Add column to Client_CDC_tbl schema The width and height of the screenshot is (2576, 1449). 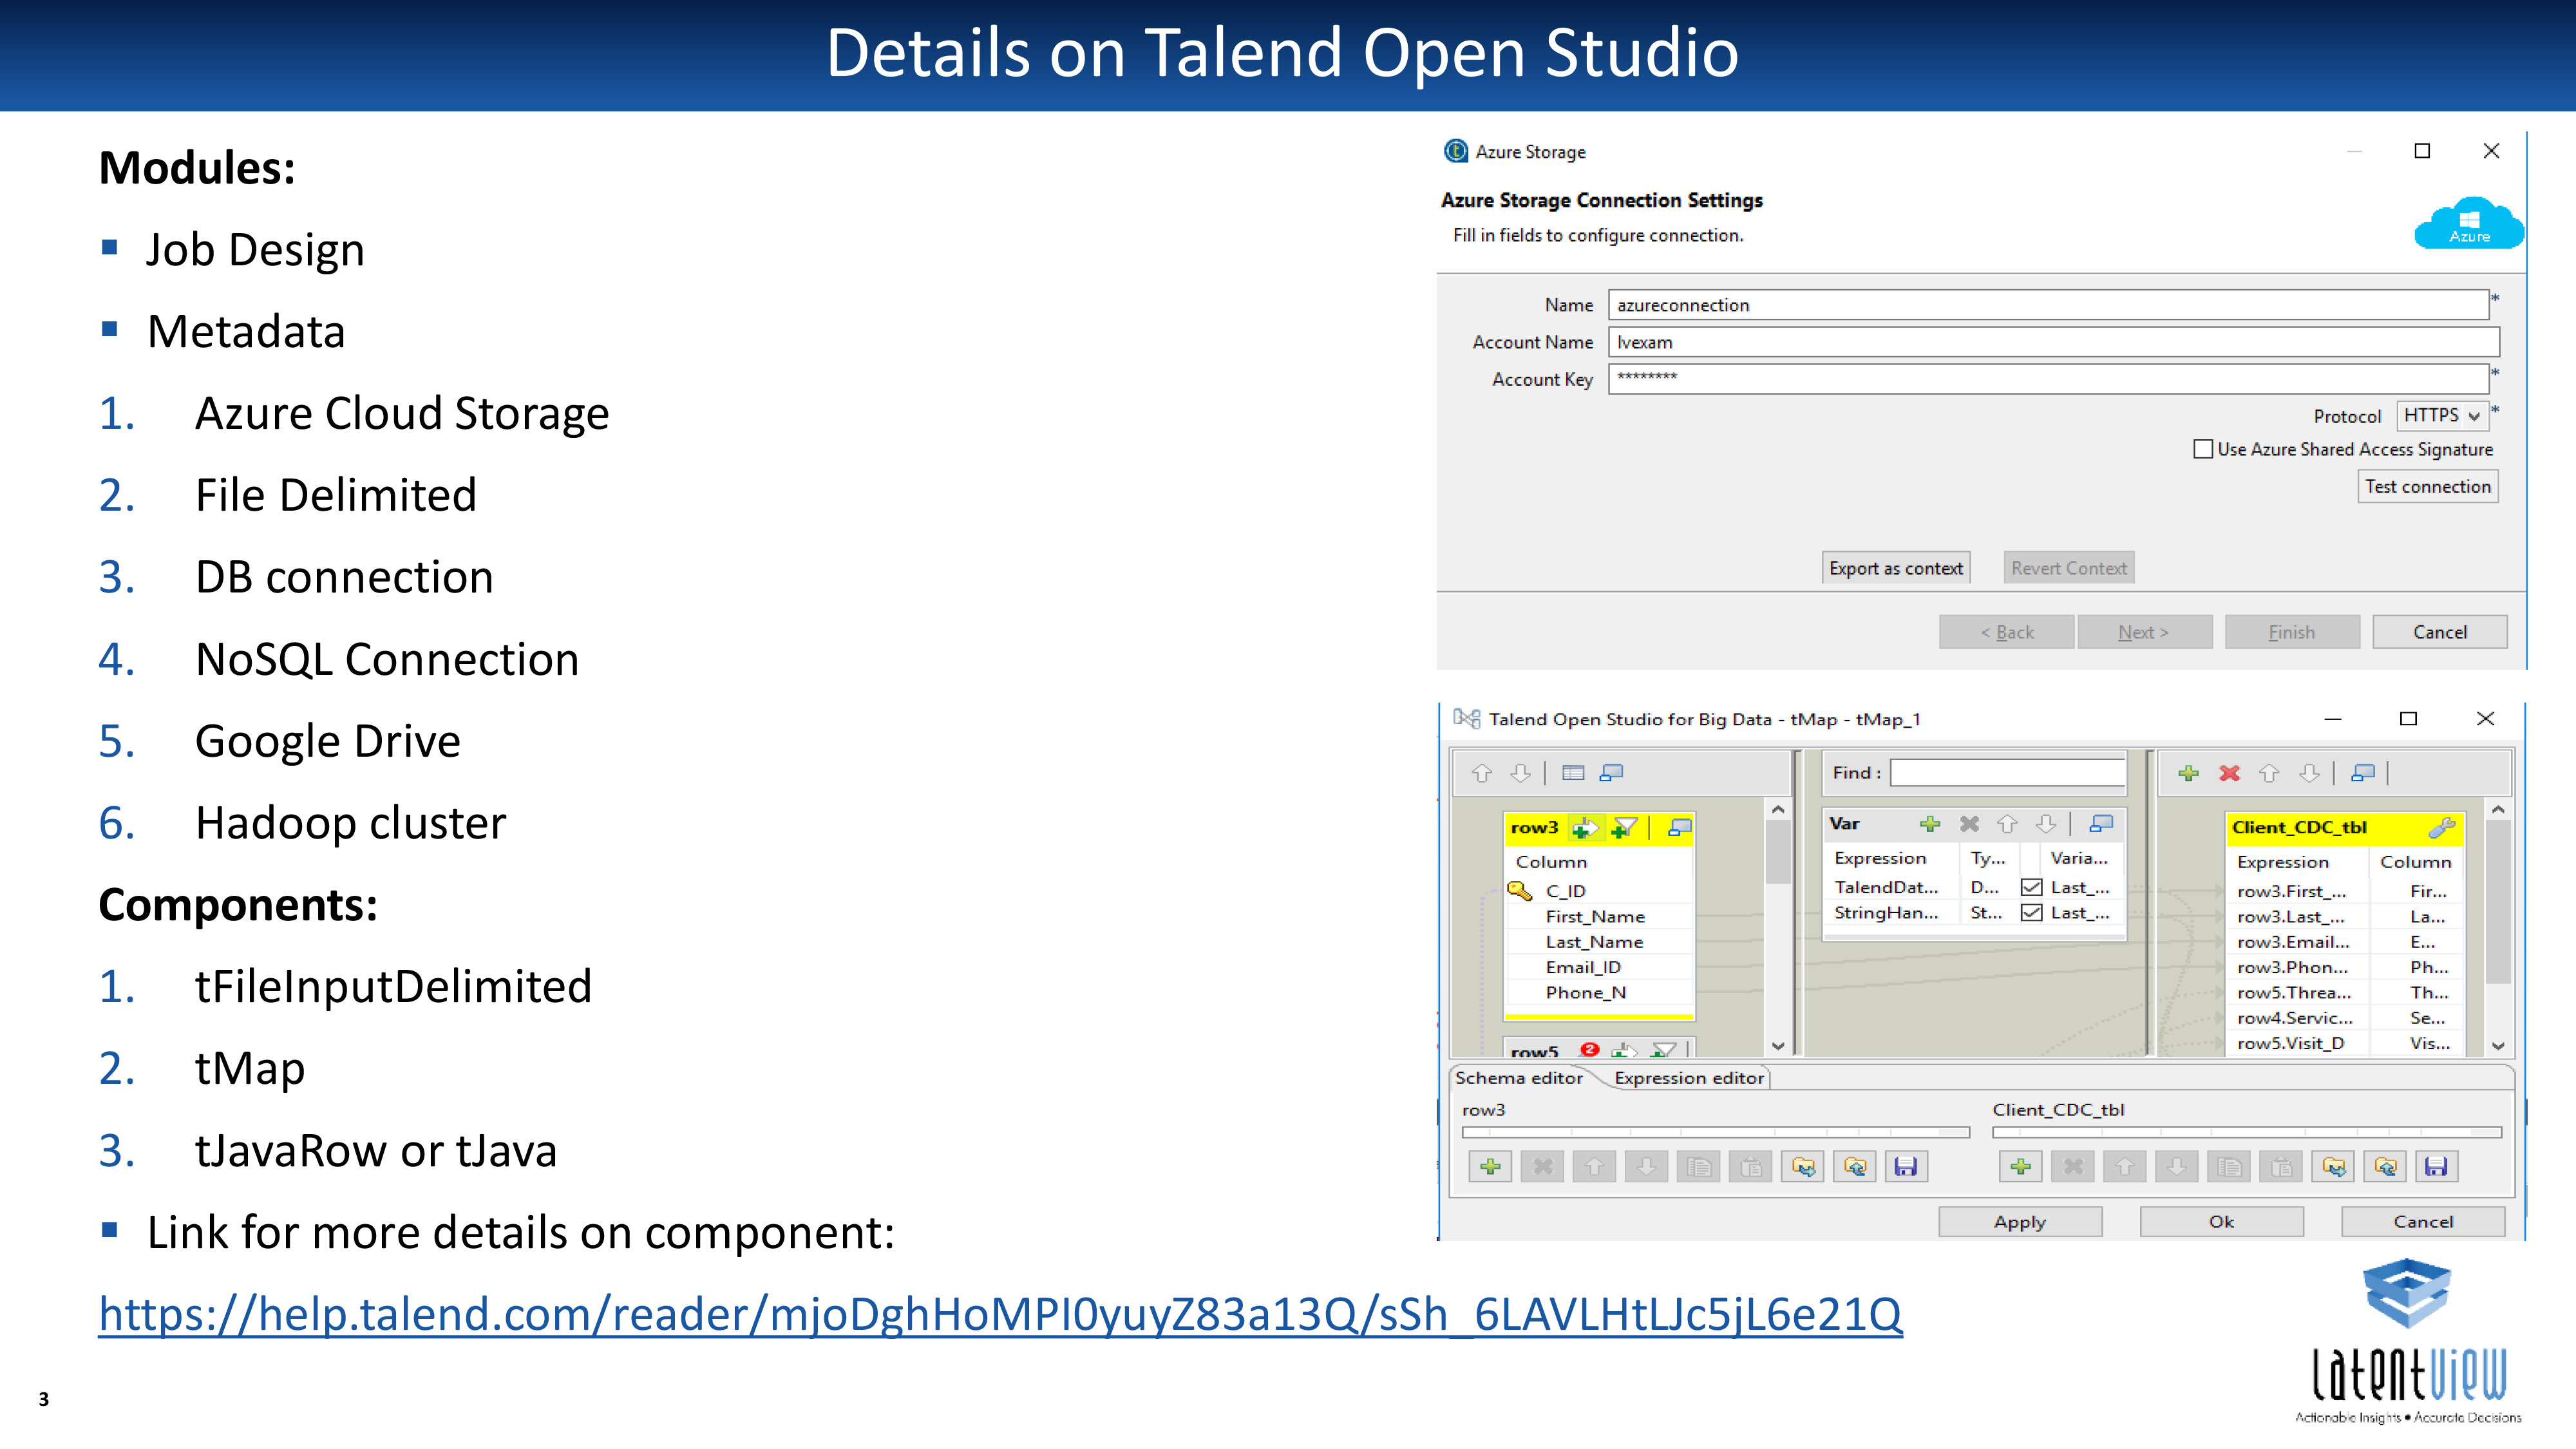[x=2020, y=1167]
